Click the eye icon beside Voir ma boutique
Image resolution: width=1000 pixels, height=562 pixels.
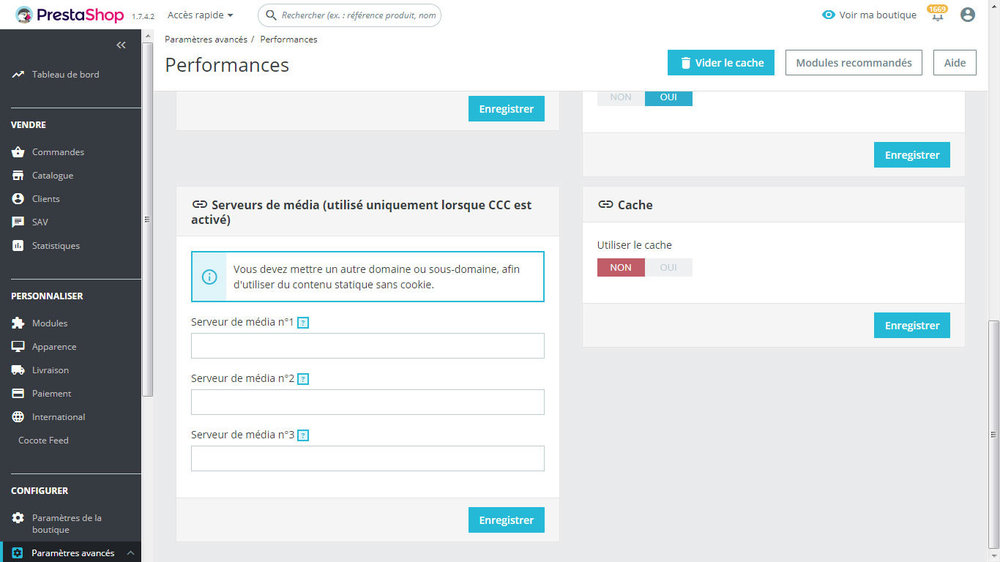pyautogui.click(x=828, y=15)
